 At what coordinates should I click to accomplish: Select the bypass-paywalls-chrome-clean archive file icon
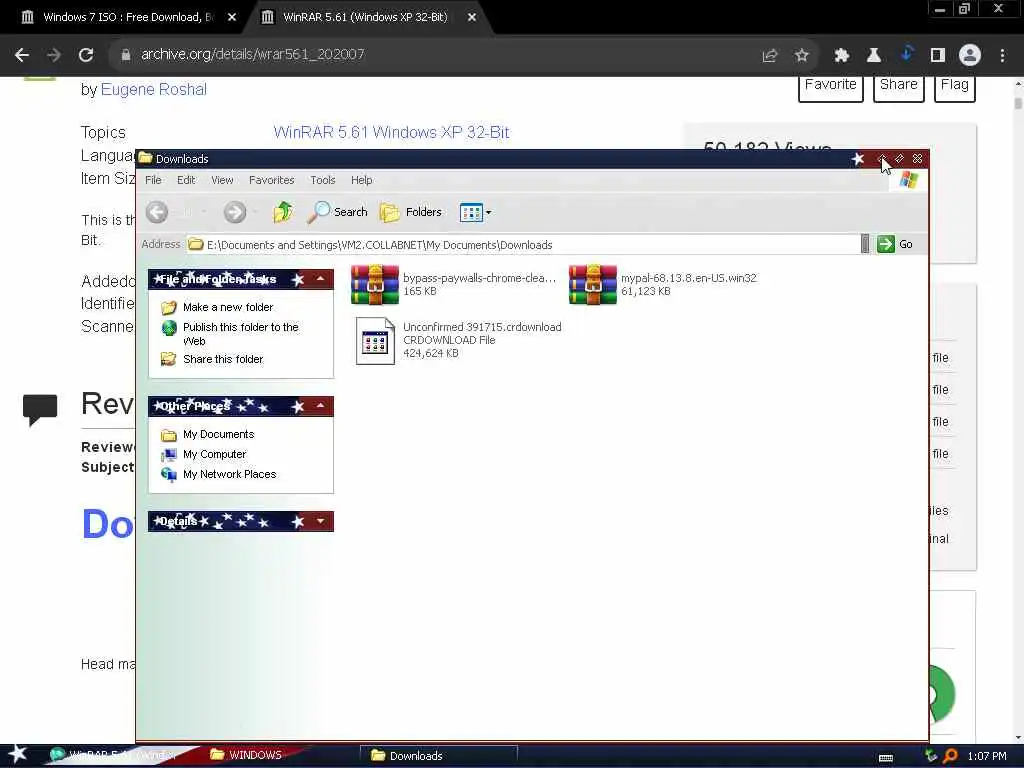click(x=375, y=285)
